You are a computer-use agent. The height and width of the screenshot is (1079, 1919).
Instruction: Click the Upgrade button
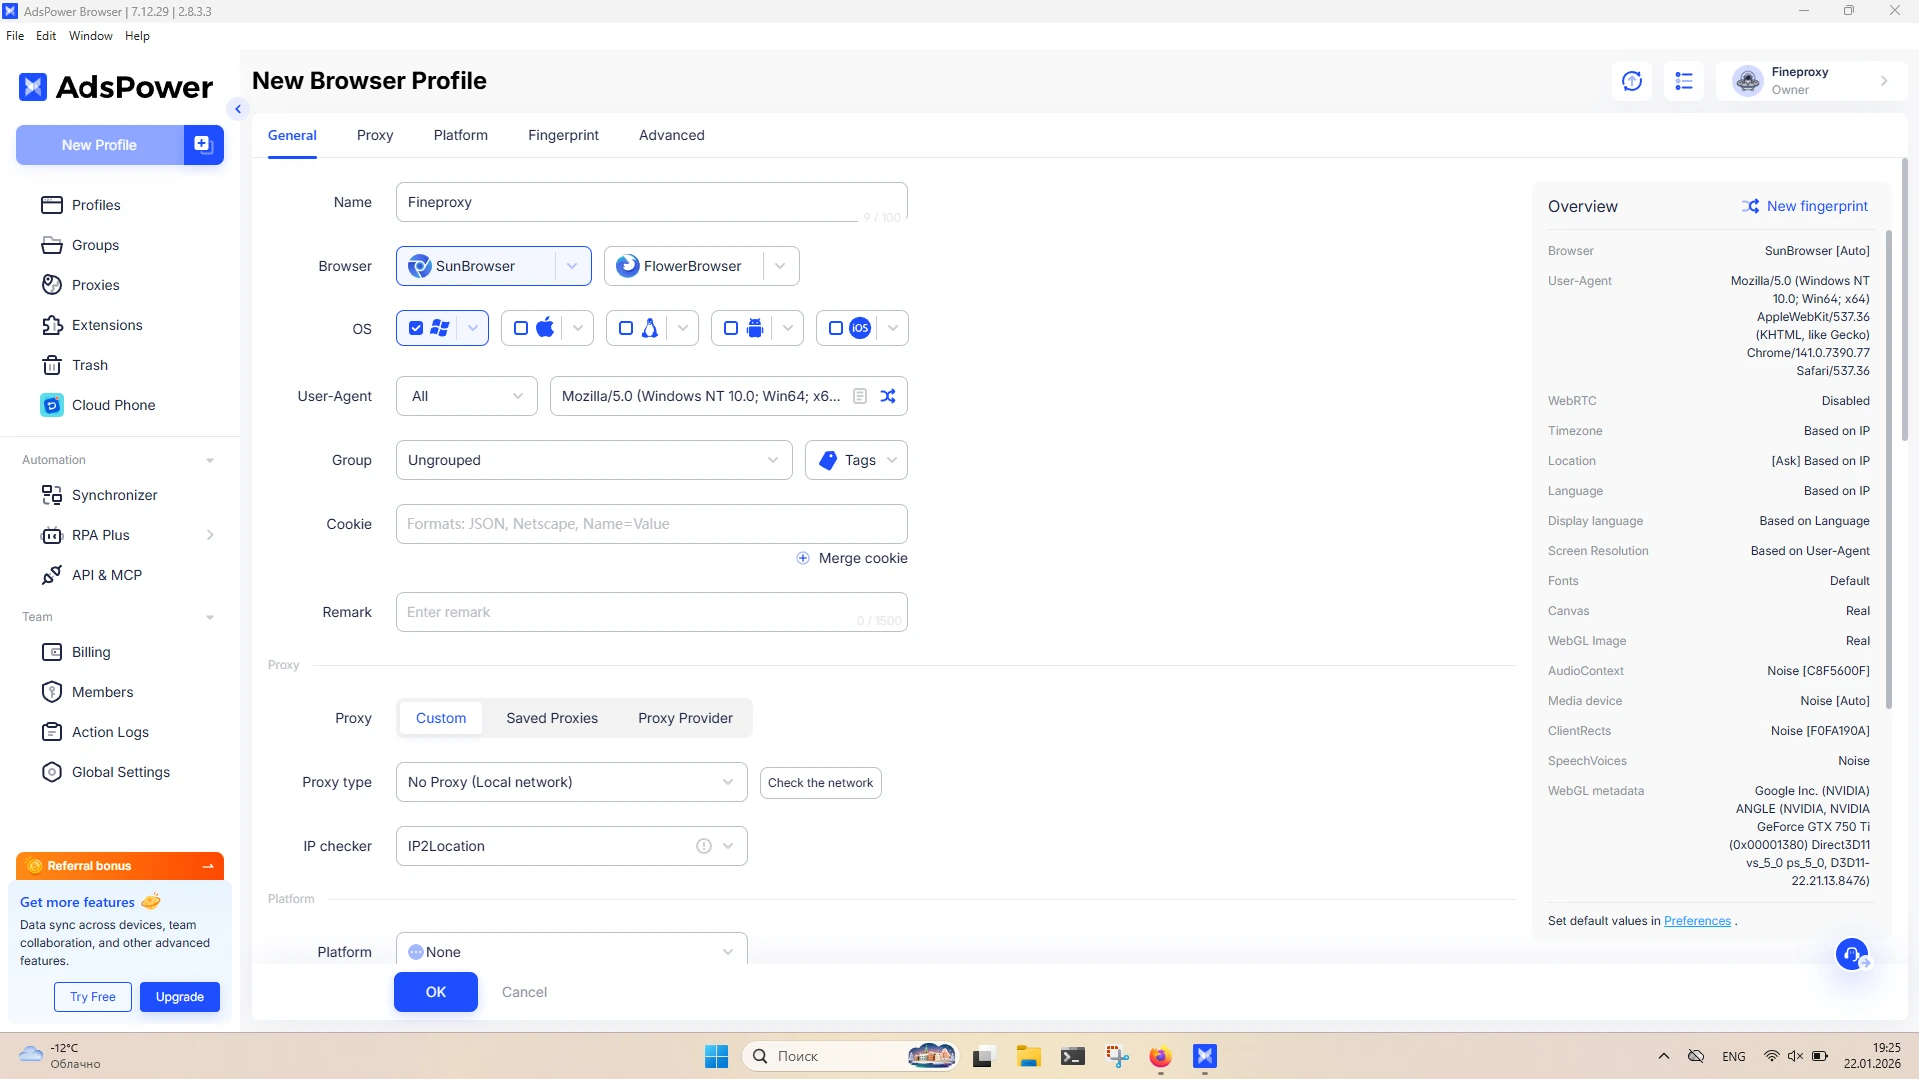pos(180,997)
